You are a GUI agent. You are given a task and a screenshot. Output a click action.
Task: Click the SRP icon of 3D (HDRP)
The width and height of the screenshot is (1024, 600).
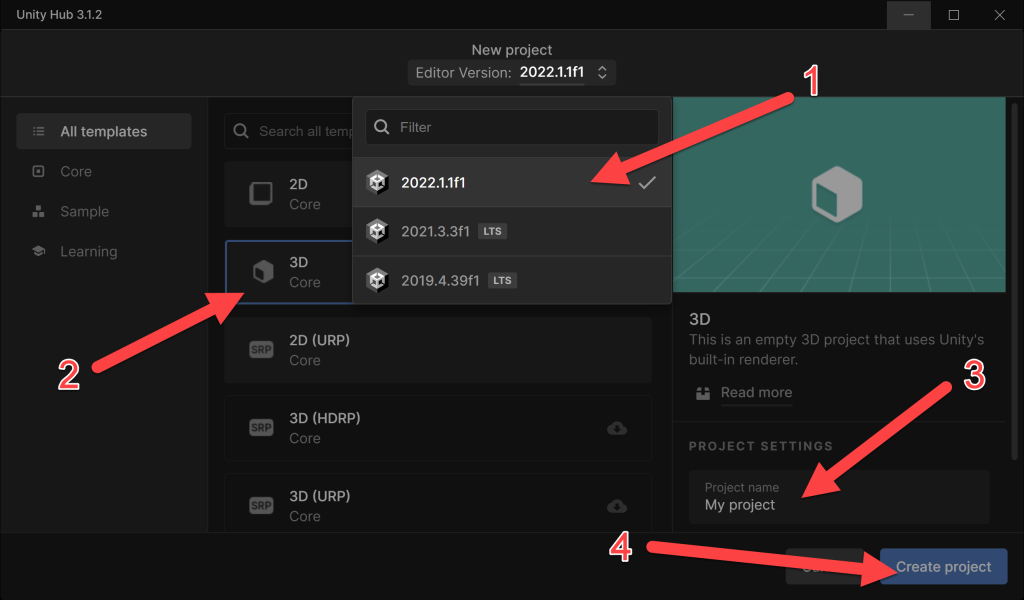(261, 428)
